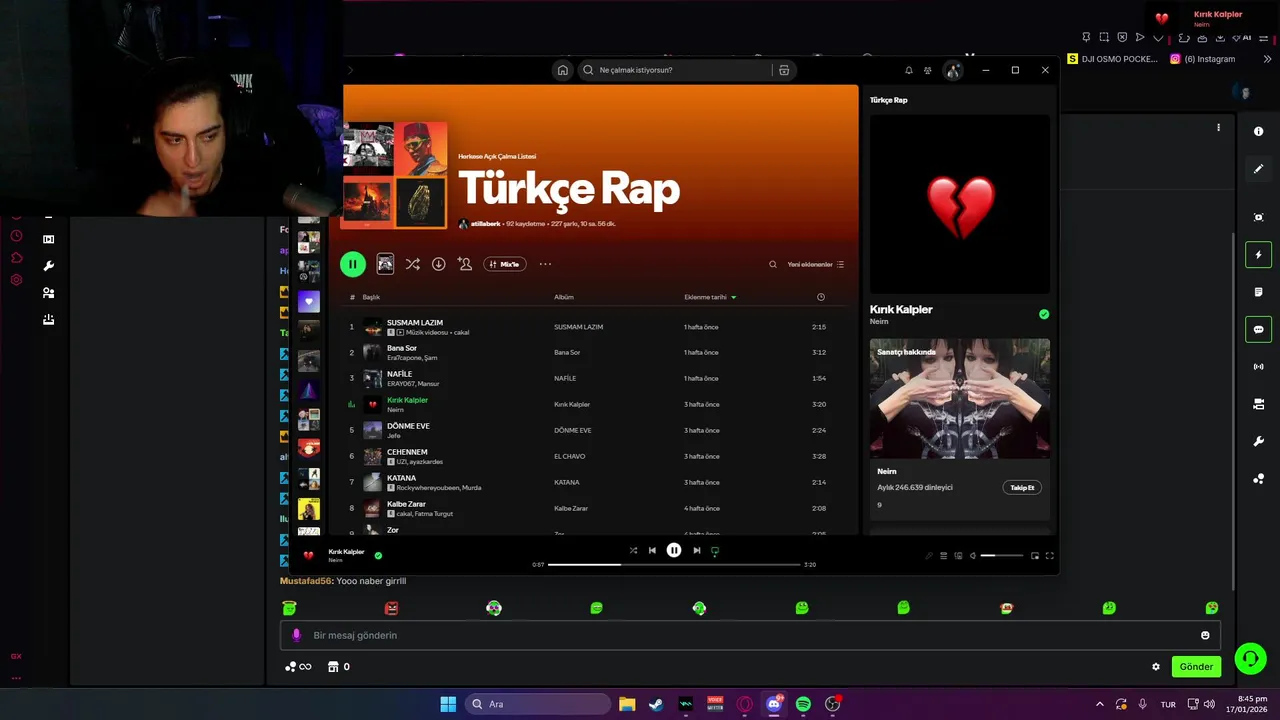
Task: Invite collaborators to the playlist
Action: click(x=465, y=264)
